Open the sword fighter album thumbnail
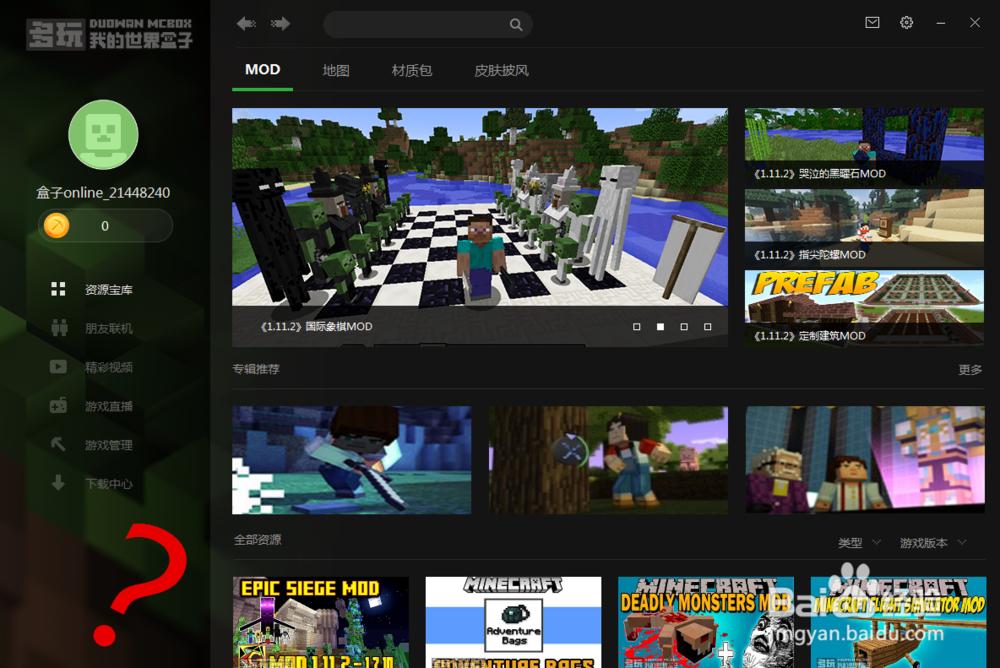Image resolution: width=1000 pixels, height=668 pixels. [x=351, y=460]
